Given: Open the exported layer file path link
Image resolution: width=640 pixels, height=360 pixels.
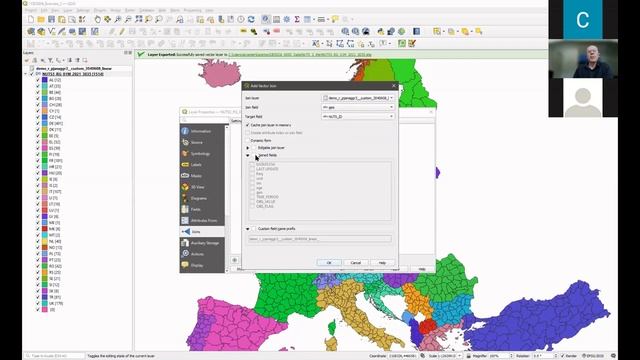Looking at the screenshot, I should click(x=300, y=54).
